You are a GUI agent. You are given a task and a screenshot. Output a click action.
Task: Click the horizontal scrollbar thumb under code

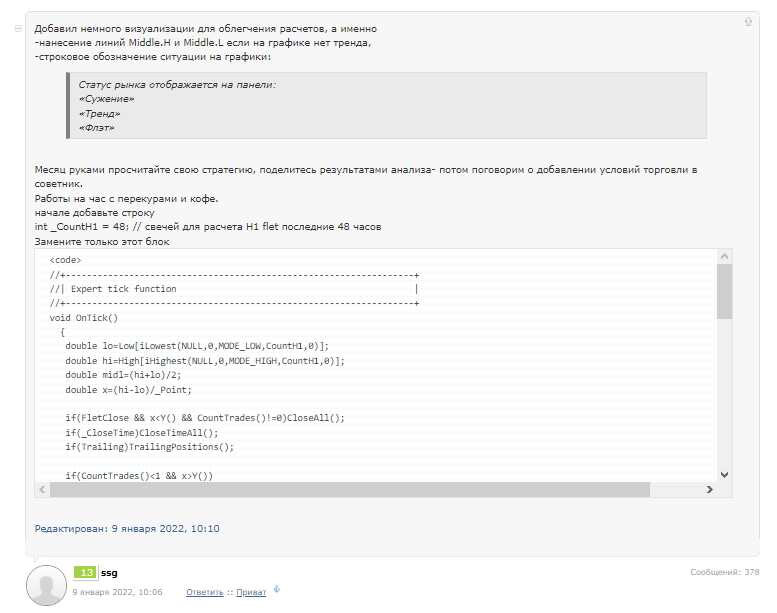(x=375, y=490)
